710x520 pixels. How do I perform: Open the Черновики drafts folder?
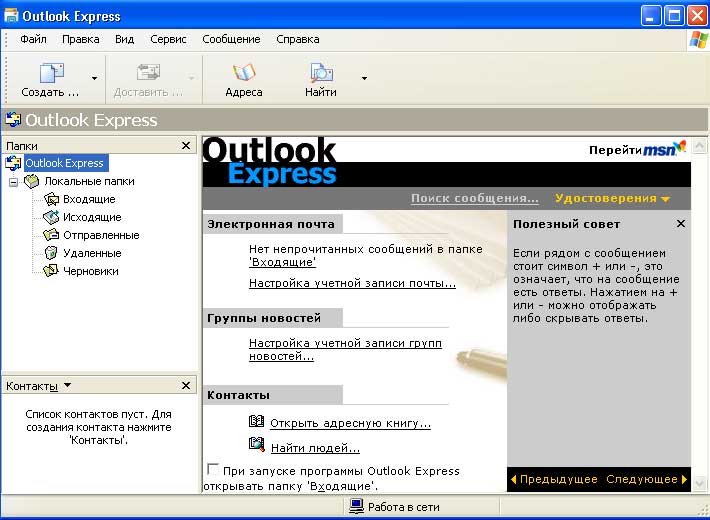[90, 271]
